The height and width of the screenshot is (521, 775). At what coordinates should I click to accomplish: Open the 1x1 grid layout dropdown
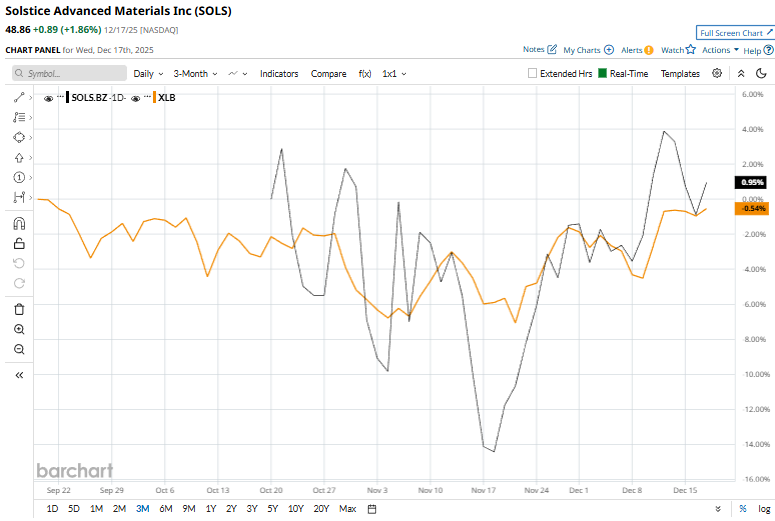coord(394,74)
